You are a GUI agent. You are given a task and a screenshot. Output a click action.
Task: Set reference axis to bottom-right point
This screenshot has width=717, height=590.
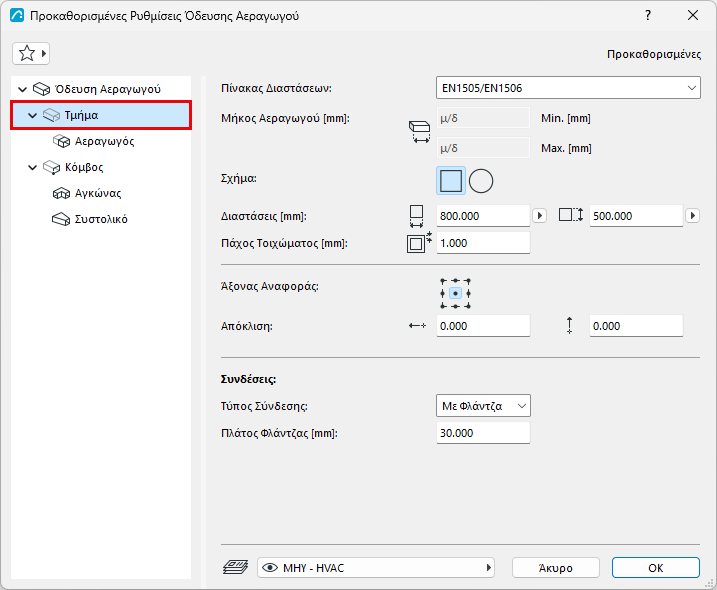point(468,306)
